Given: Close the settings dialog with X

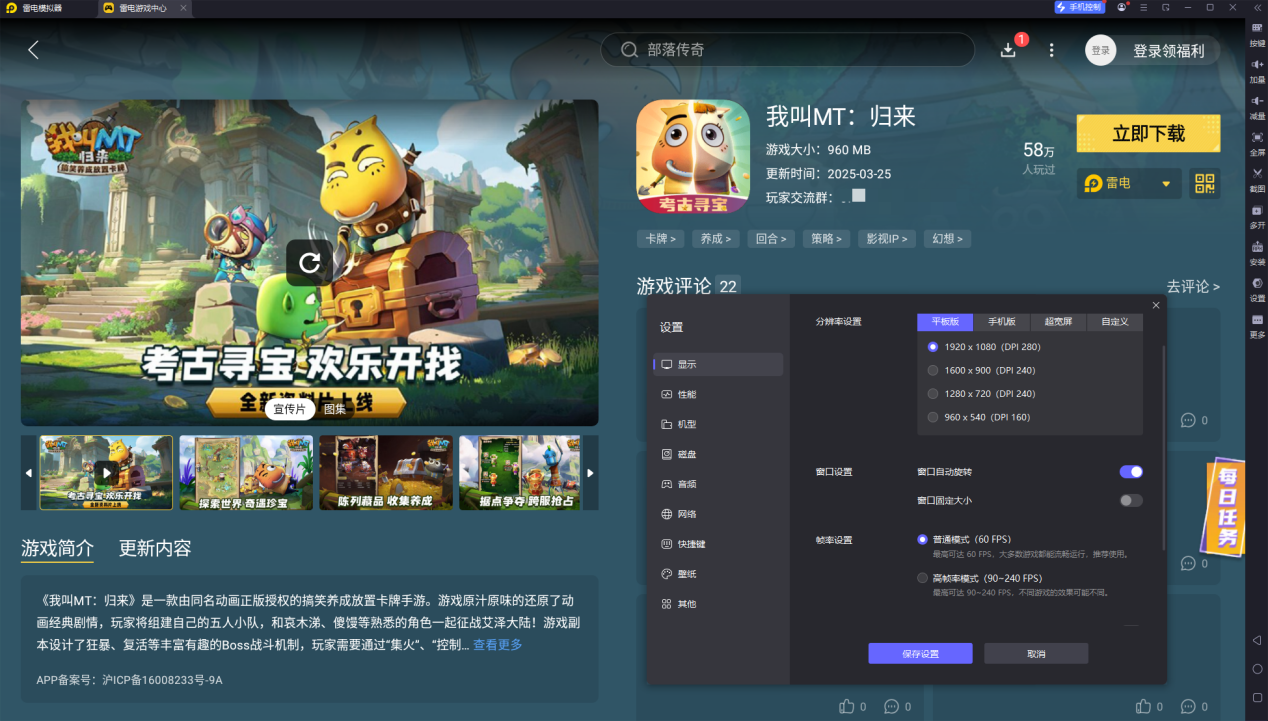Looking at the screenshot, I should tap(1156, 305).
